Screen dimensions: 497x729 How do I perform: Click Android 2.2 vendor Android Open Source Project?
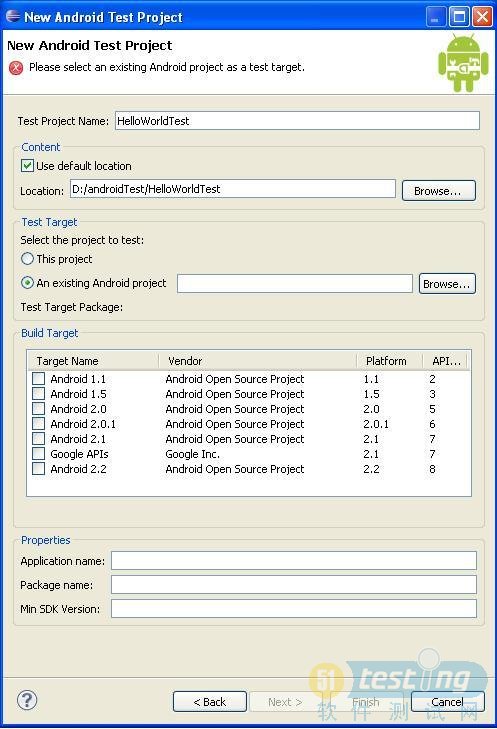(235, 469)
